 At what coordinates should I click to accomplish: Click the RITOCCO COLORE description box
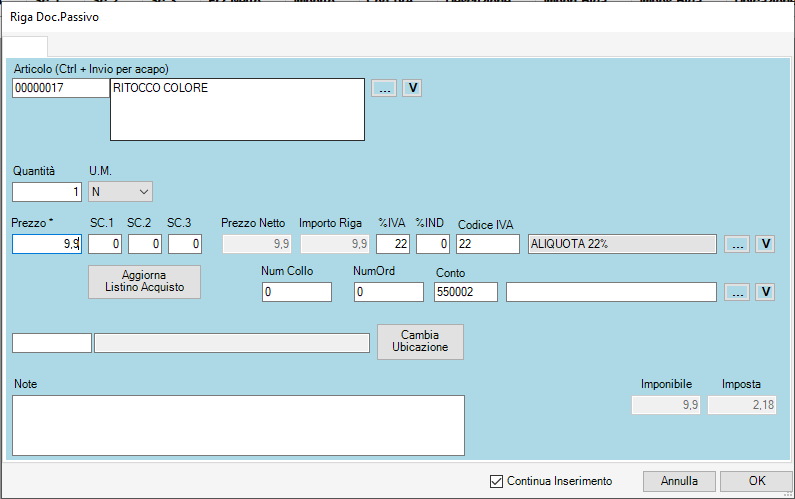pyautogui.click(x=237, y=108)
